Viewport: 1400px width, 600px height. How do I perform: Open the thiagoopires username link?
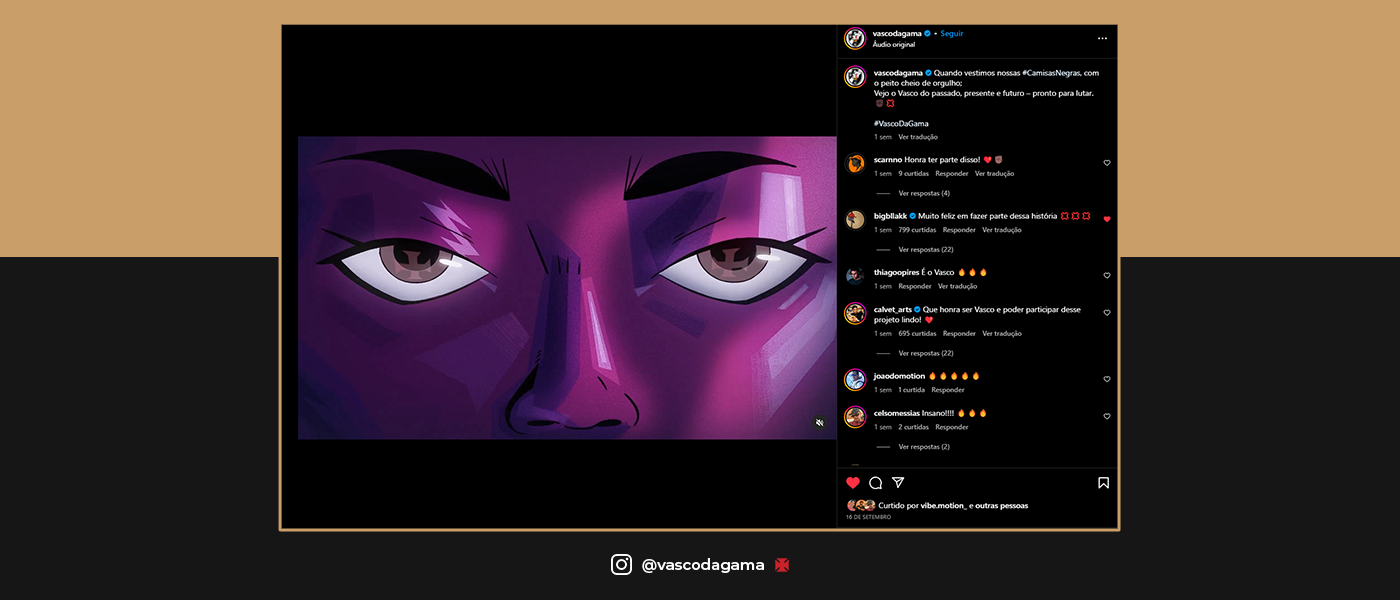897,272
